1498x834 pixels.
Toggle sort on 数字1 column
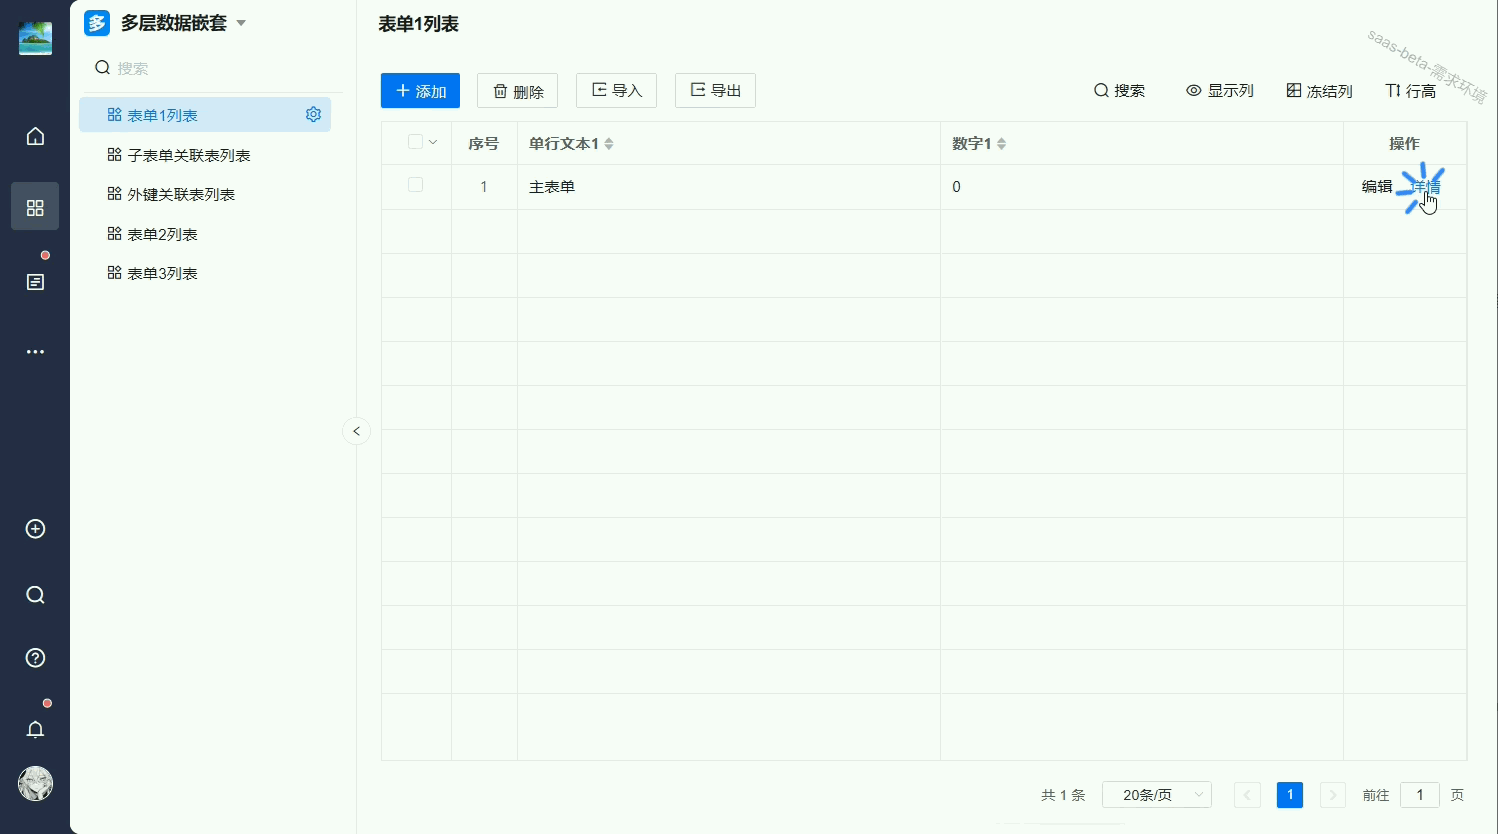(1000, 143)
